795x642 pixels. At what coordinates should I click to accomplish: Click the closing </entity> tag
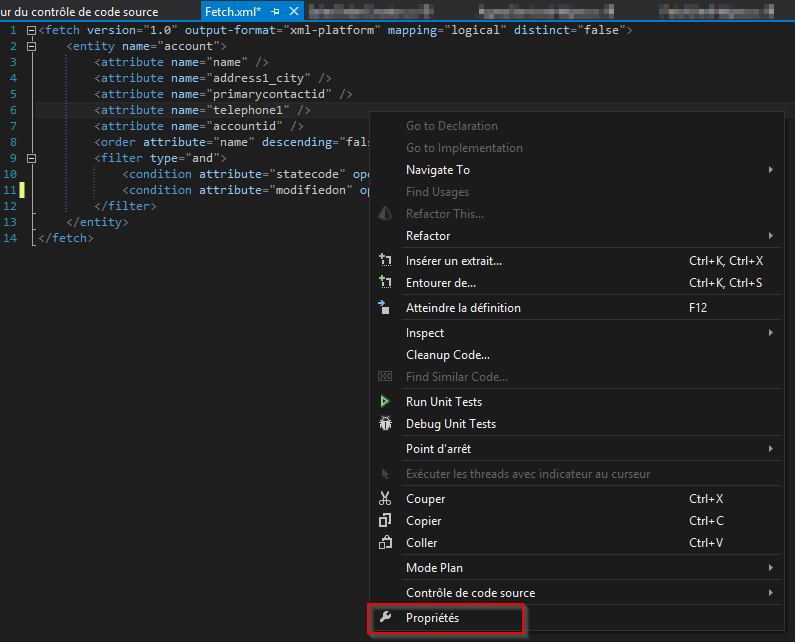pos(97,222)
